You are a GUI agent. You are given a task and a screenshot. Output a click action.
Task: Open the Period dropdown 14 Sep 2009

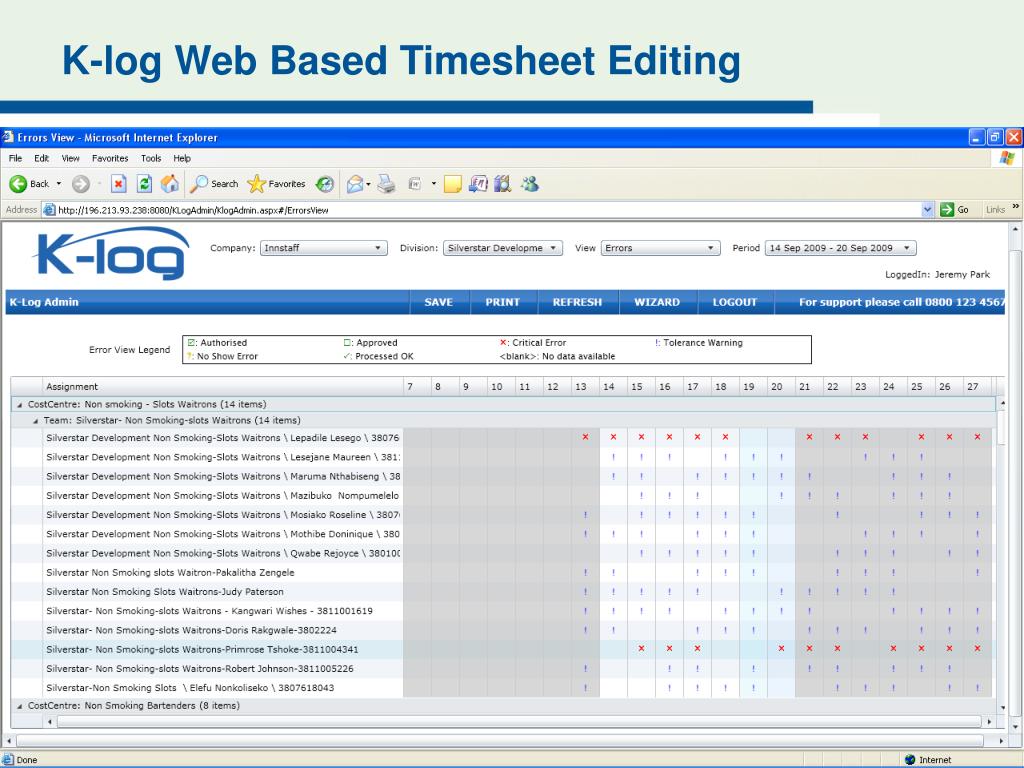[x=840, y=248]
